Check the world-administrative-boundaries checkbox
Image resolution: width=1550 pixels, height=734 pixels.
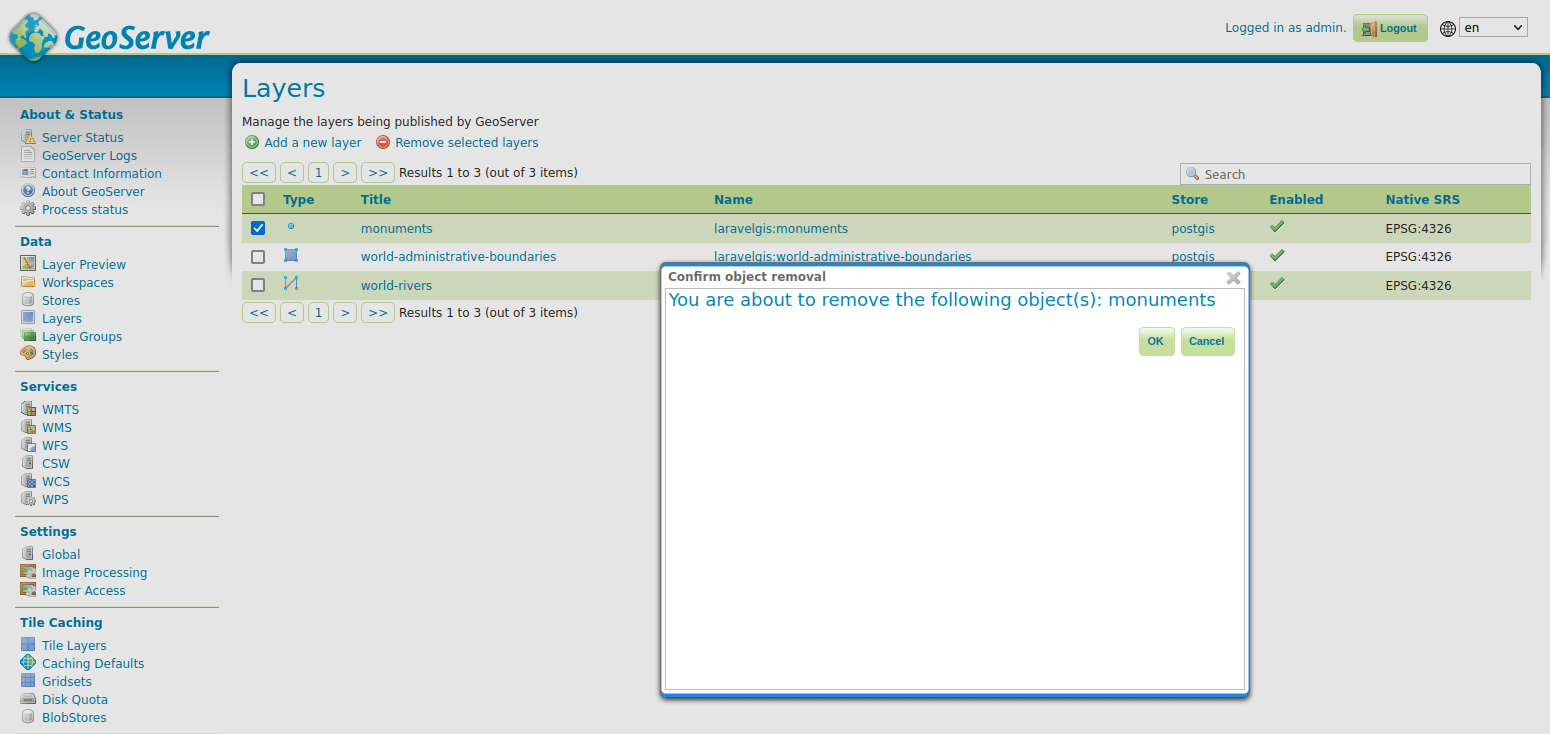pos(258,257)
